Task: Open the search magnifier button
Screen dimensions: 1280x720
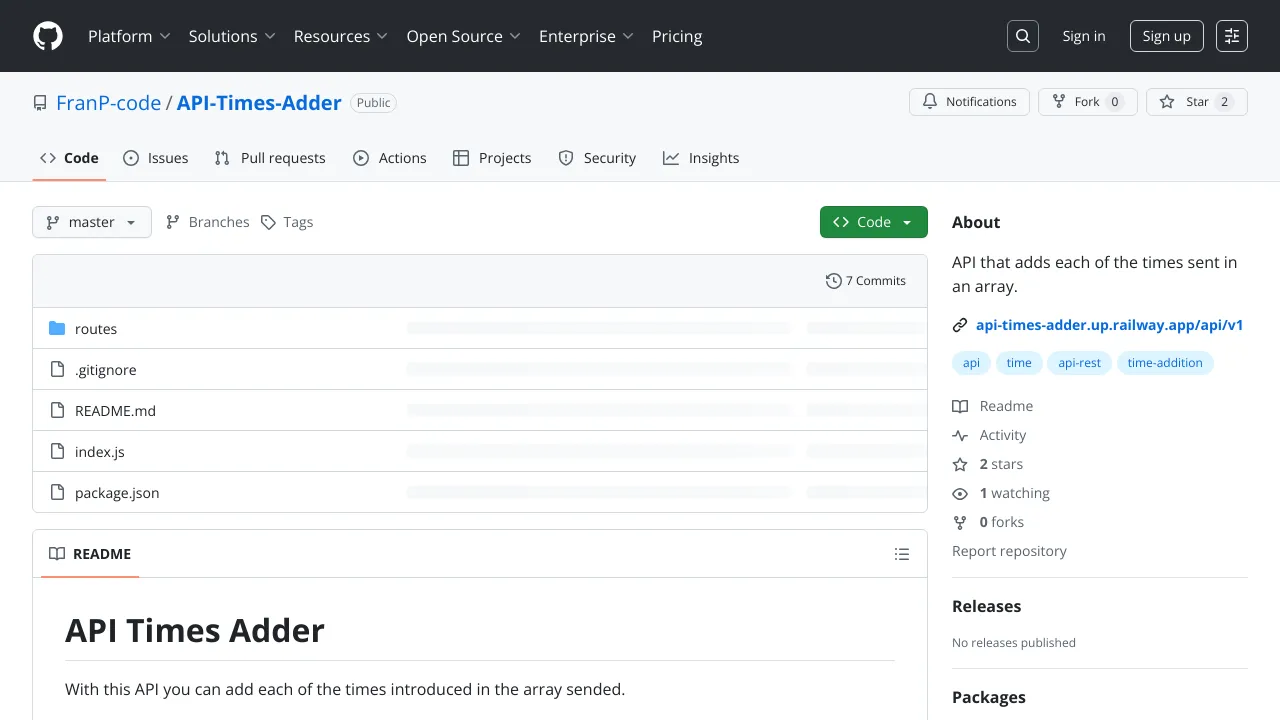Action: click(1023, 36)
